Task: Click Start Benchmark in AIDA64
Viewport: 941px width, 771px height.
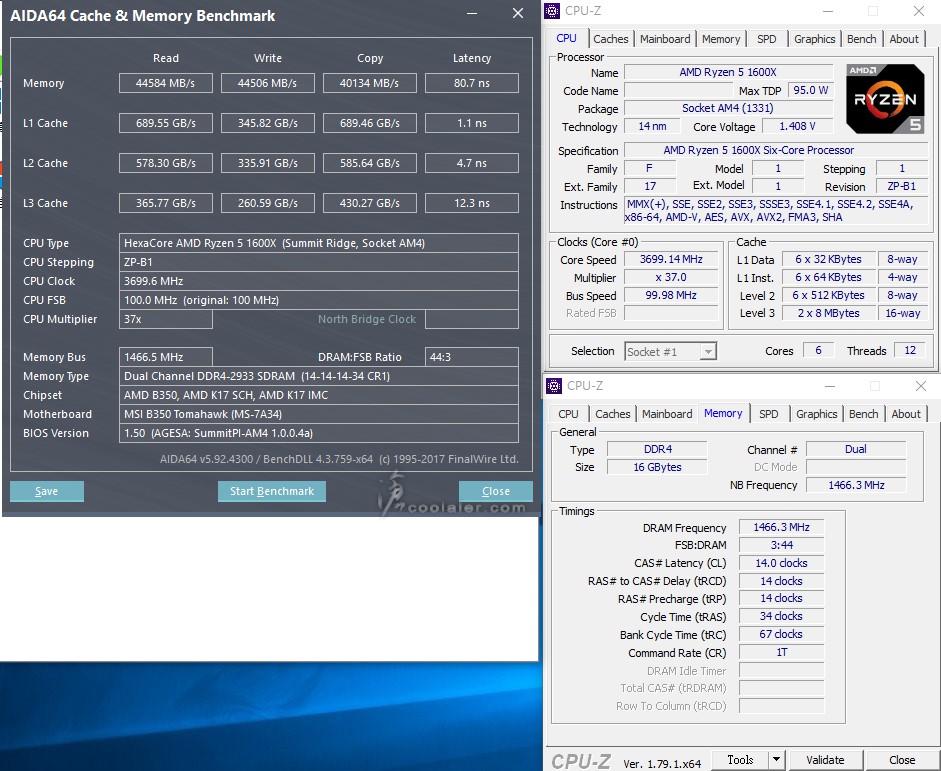Action: 272,491
